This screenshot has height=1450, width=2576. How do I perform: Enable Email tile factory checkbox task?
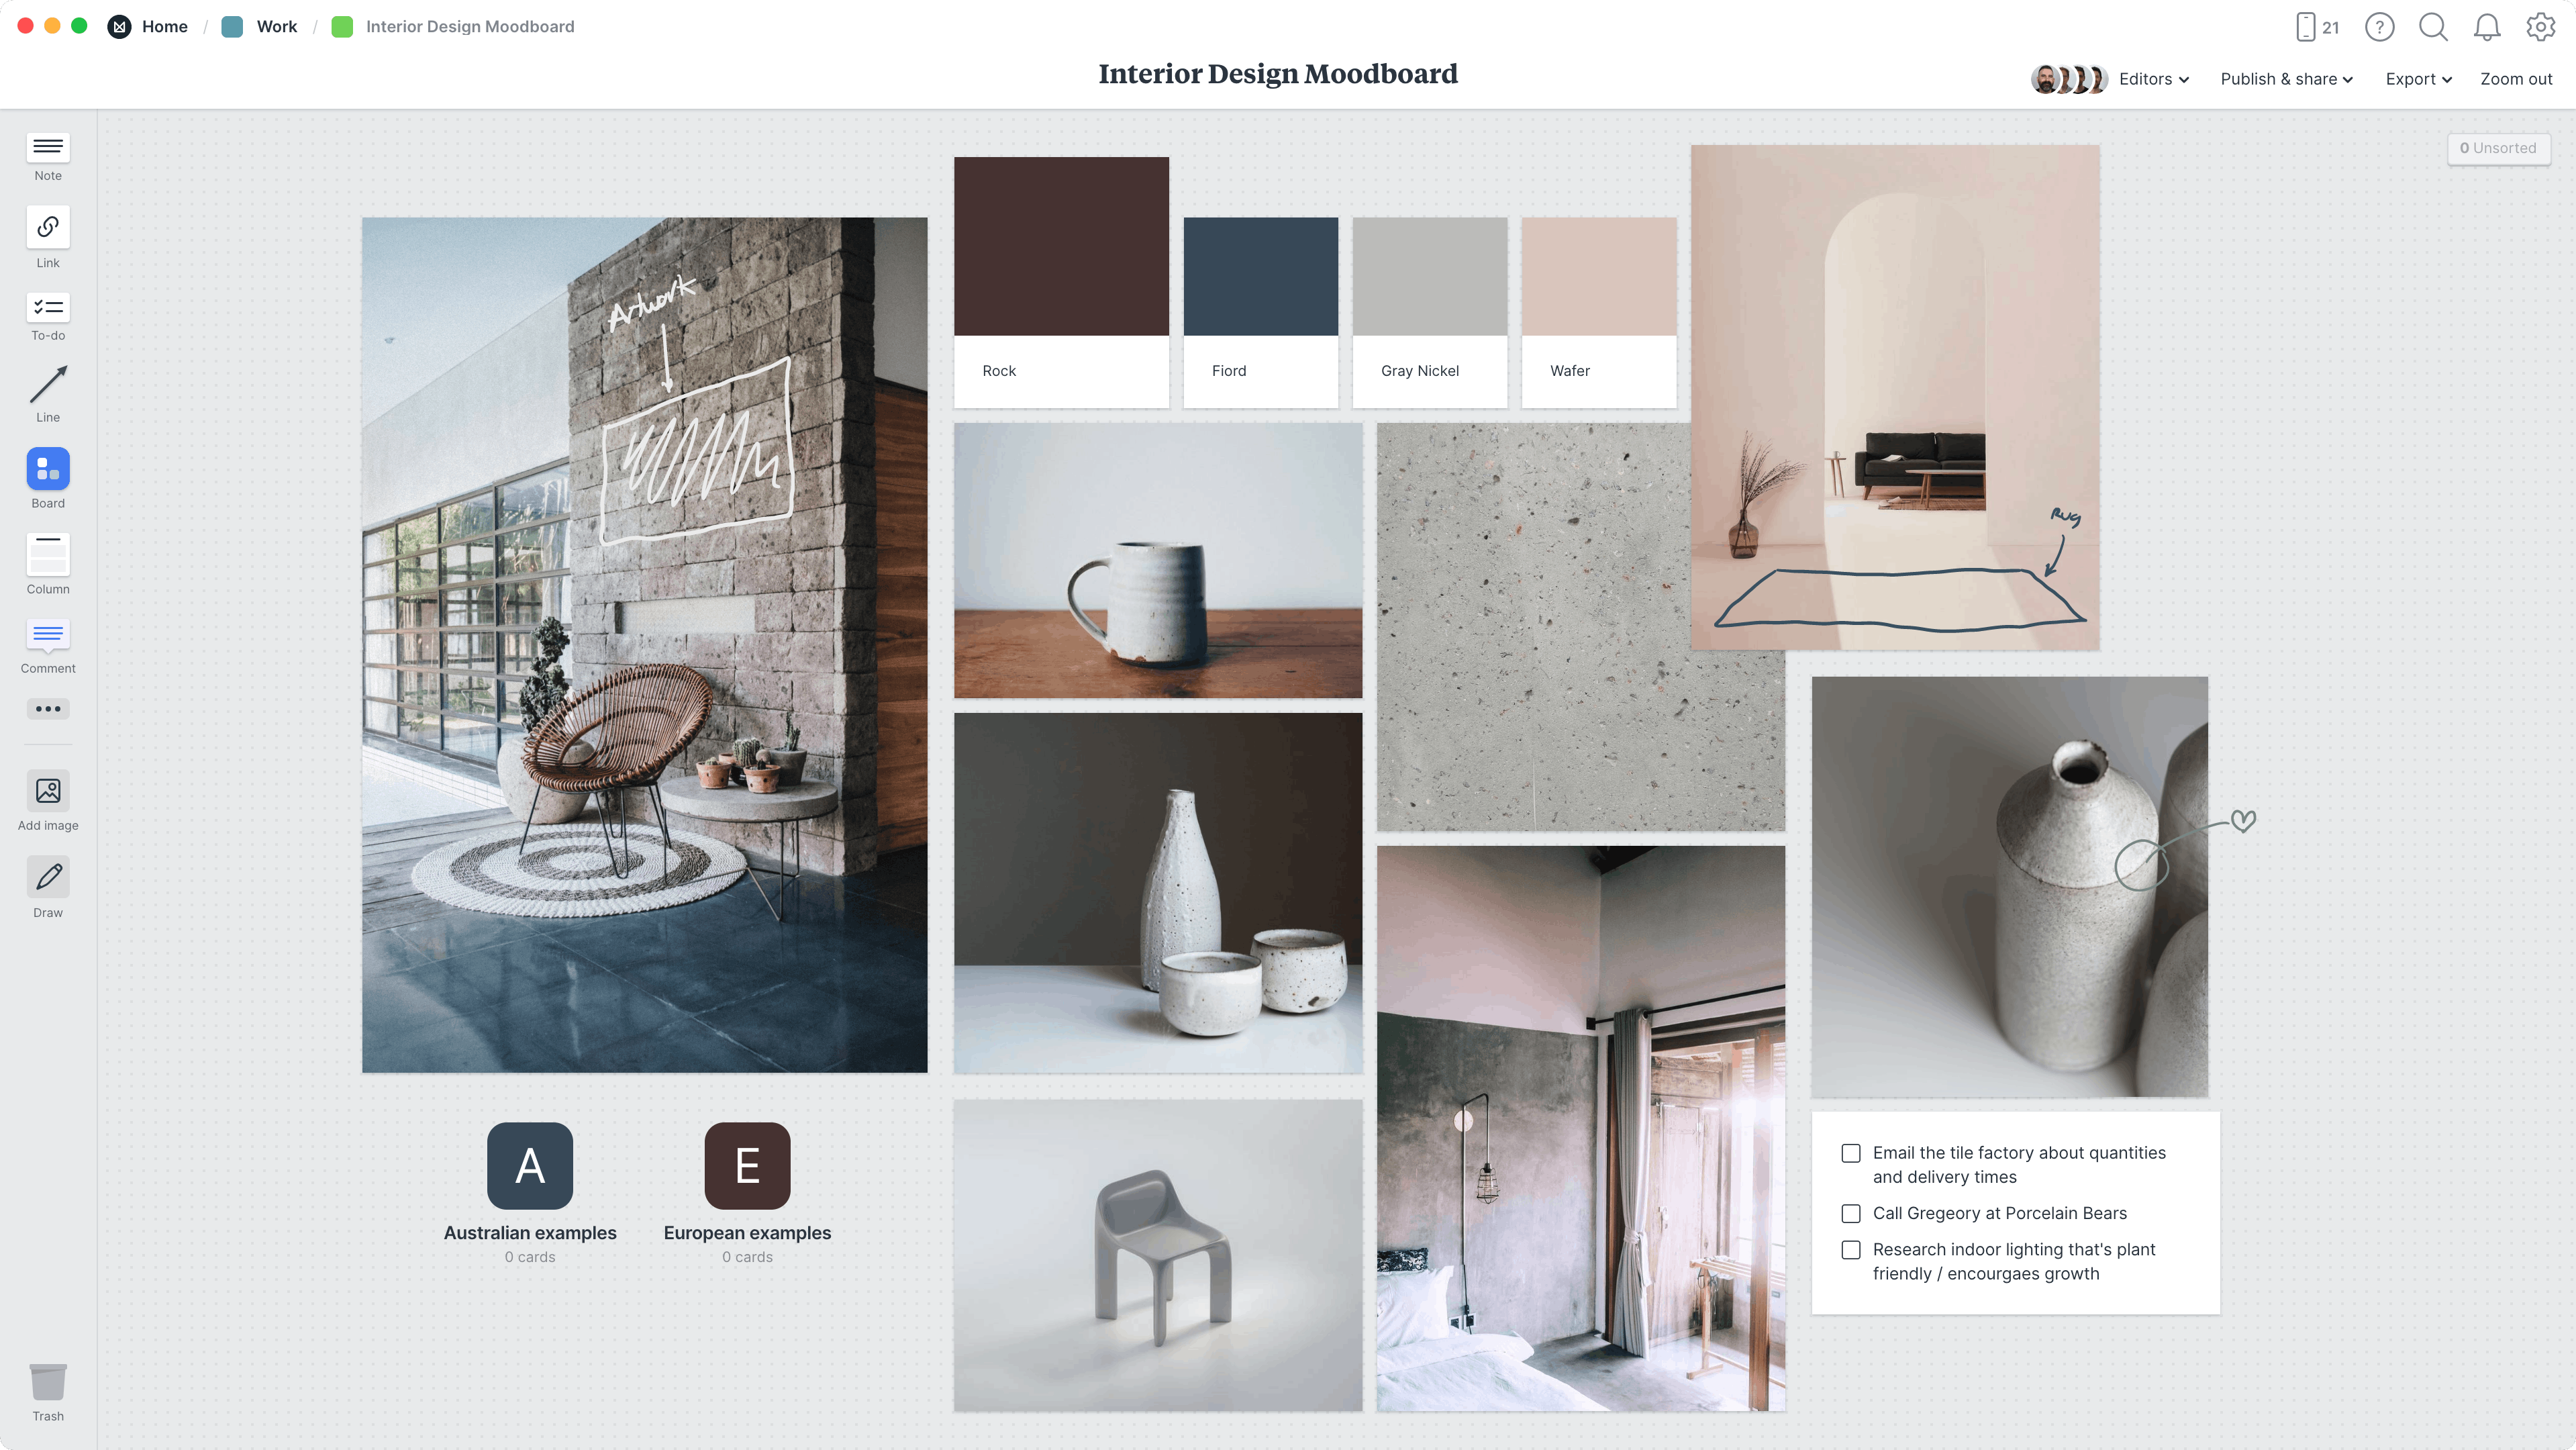pyautogui.click(x=1850, y=1153)
